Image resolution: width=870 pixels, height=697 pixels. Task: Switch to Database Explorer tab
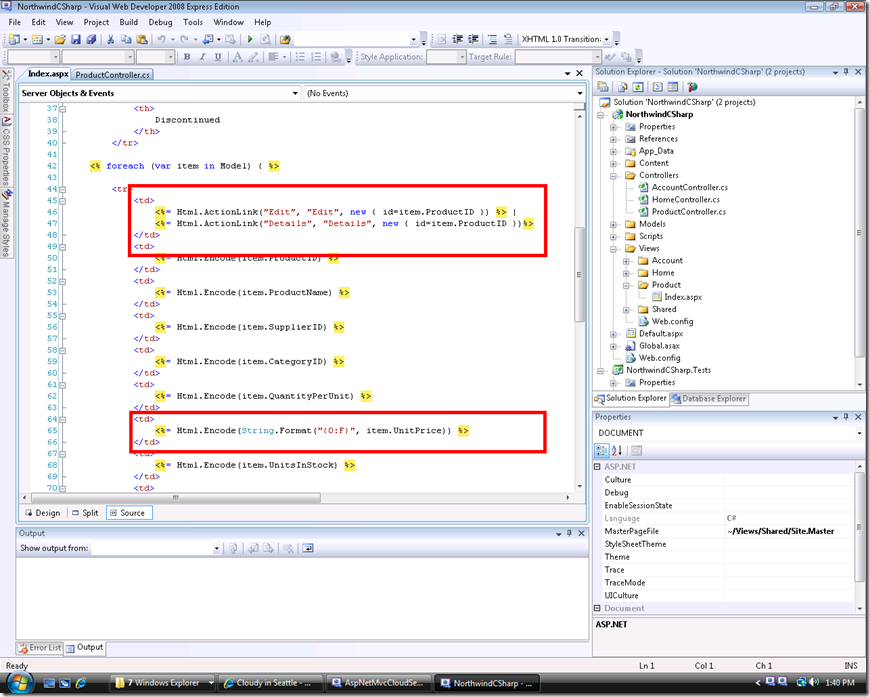click(x=709, y=398)
